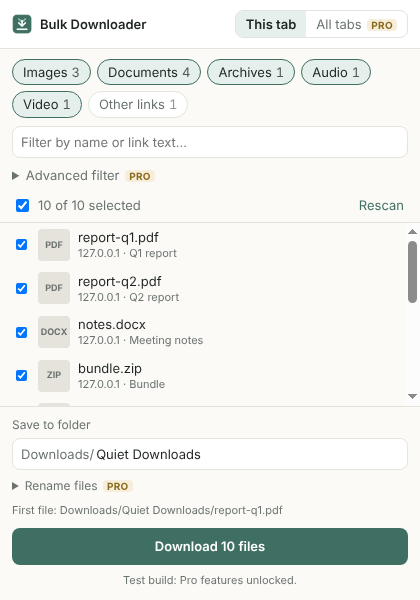Image resolution: width=420 pixels, height=600 pixels.
Task: Click the scrollbar up arrow
Action: (x=412, y=232)
